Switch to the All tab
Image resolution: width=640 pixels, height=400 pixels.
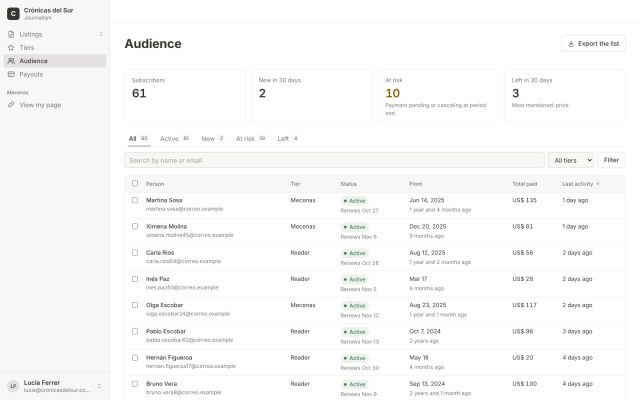pos(139,139)
